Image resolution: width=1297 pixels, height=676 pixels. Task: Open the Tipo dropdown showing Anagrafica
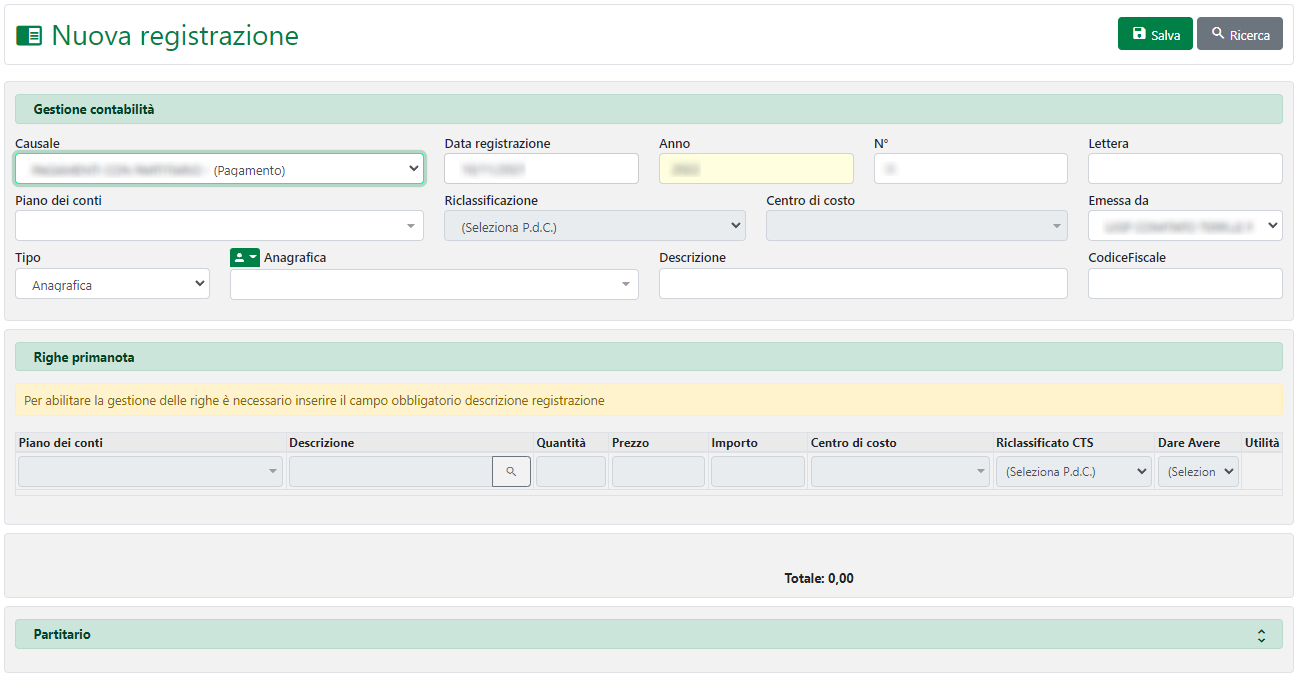tap(112, 285)
